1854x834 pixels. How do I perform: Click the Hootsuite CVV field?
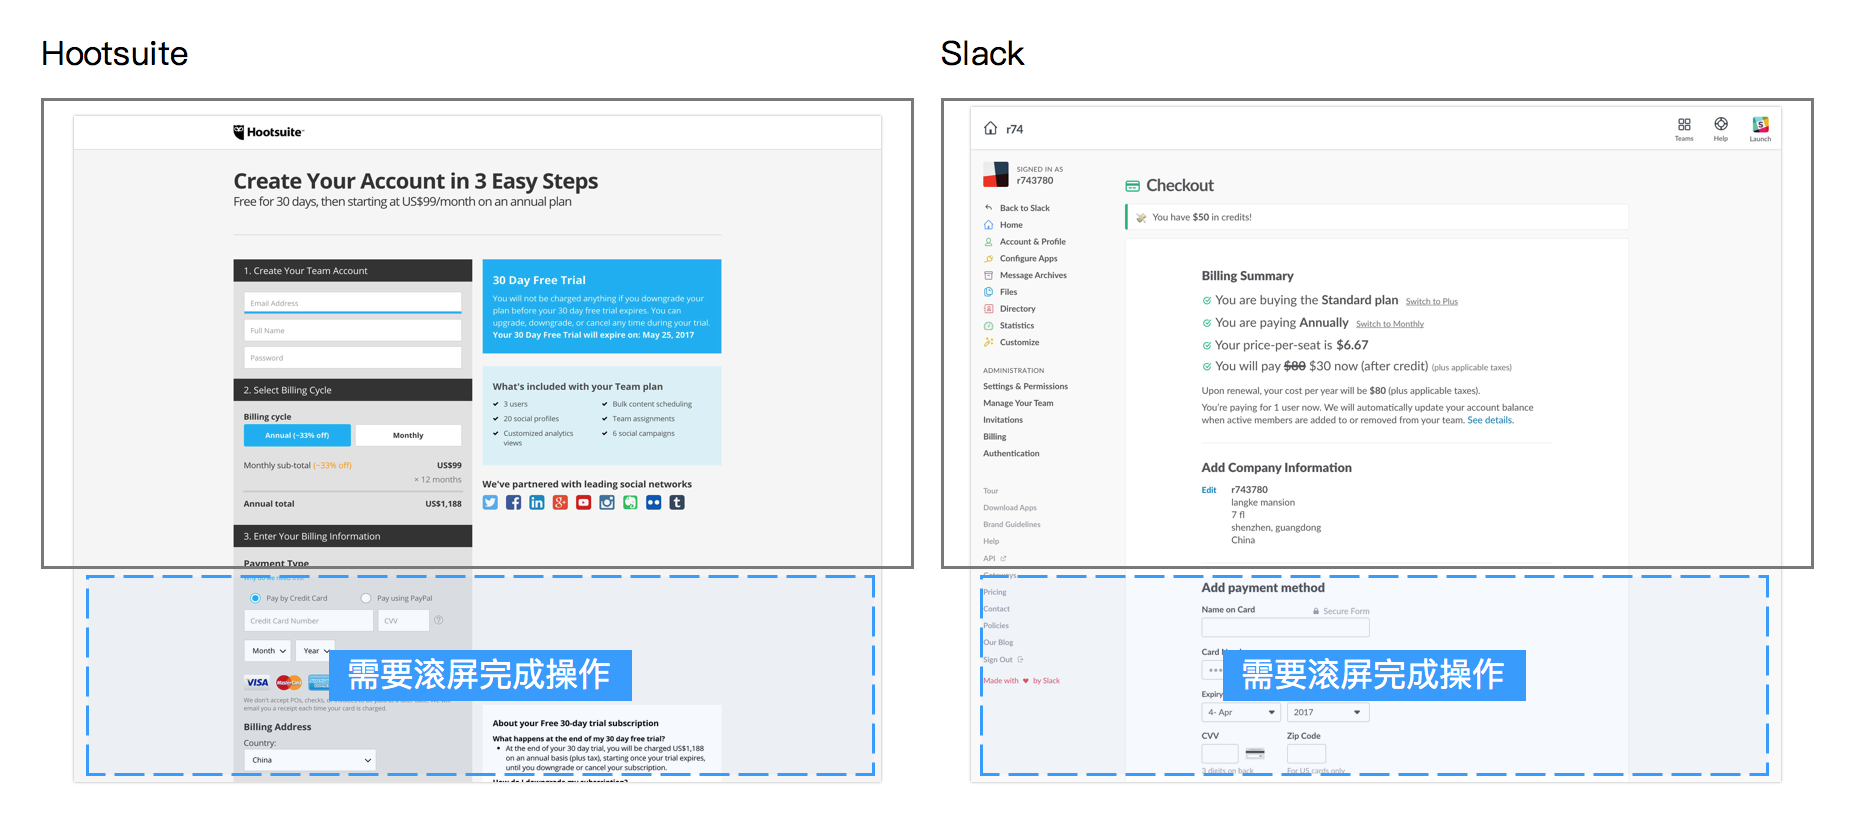(404, 621)
